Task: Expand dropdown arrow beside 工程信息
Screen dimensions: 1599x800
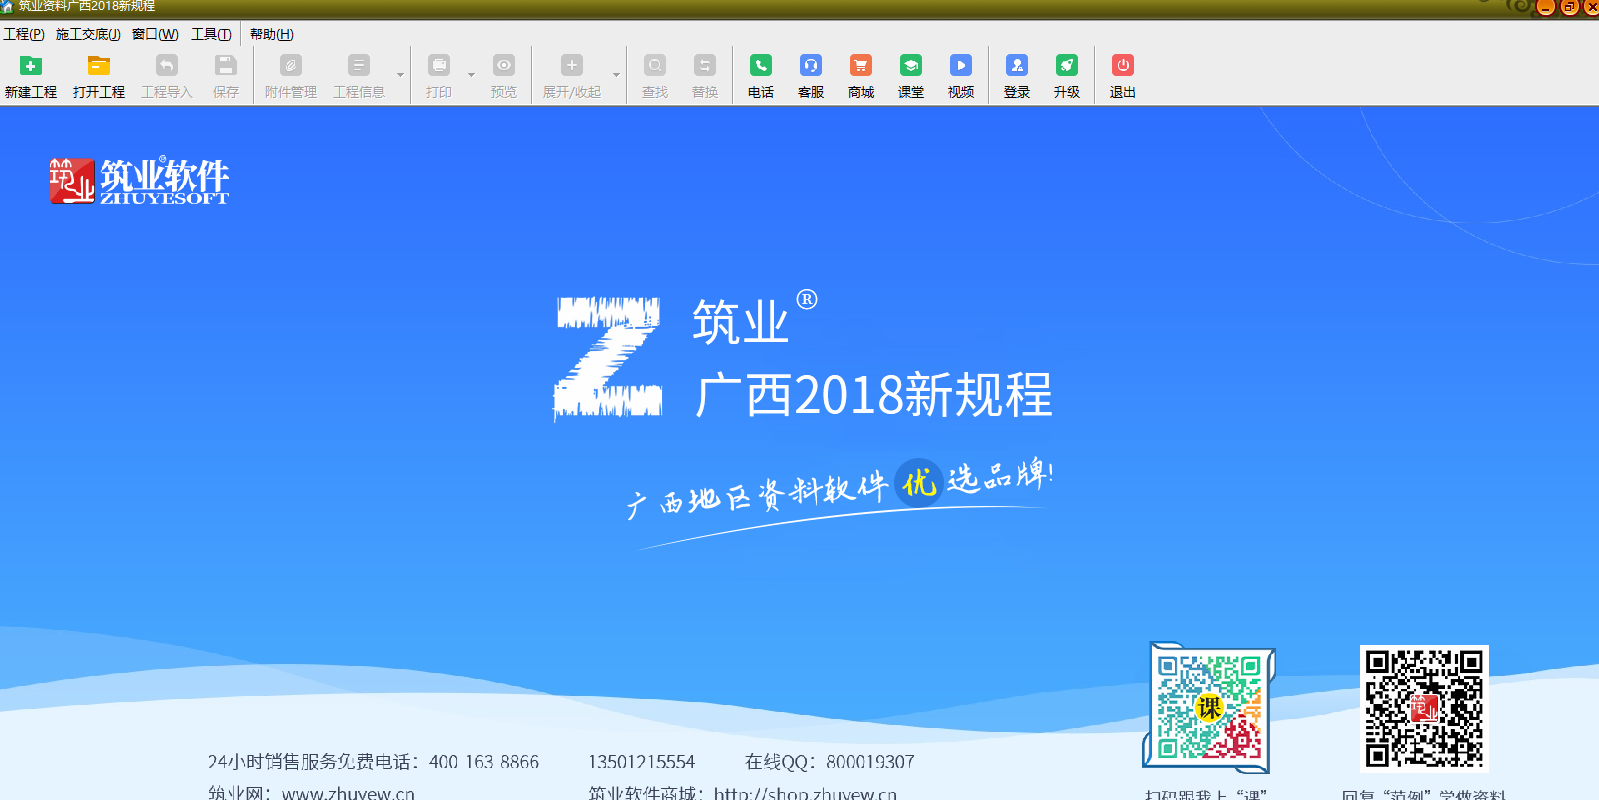Action: coord(400,75)
